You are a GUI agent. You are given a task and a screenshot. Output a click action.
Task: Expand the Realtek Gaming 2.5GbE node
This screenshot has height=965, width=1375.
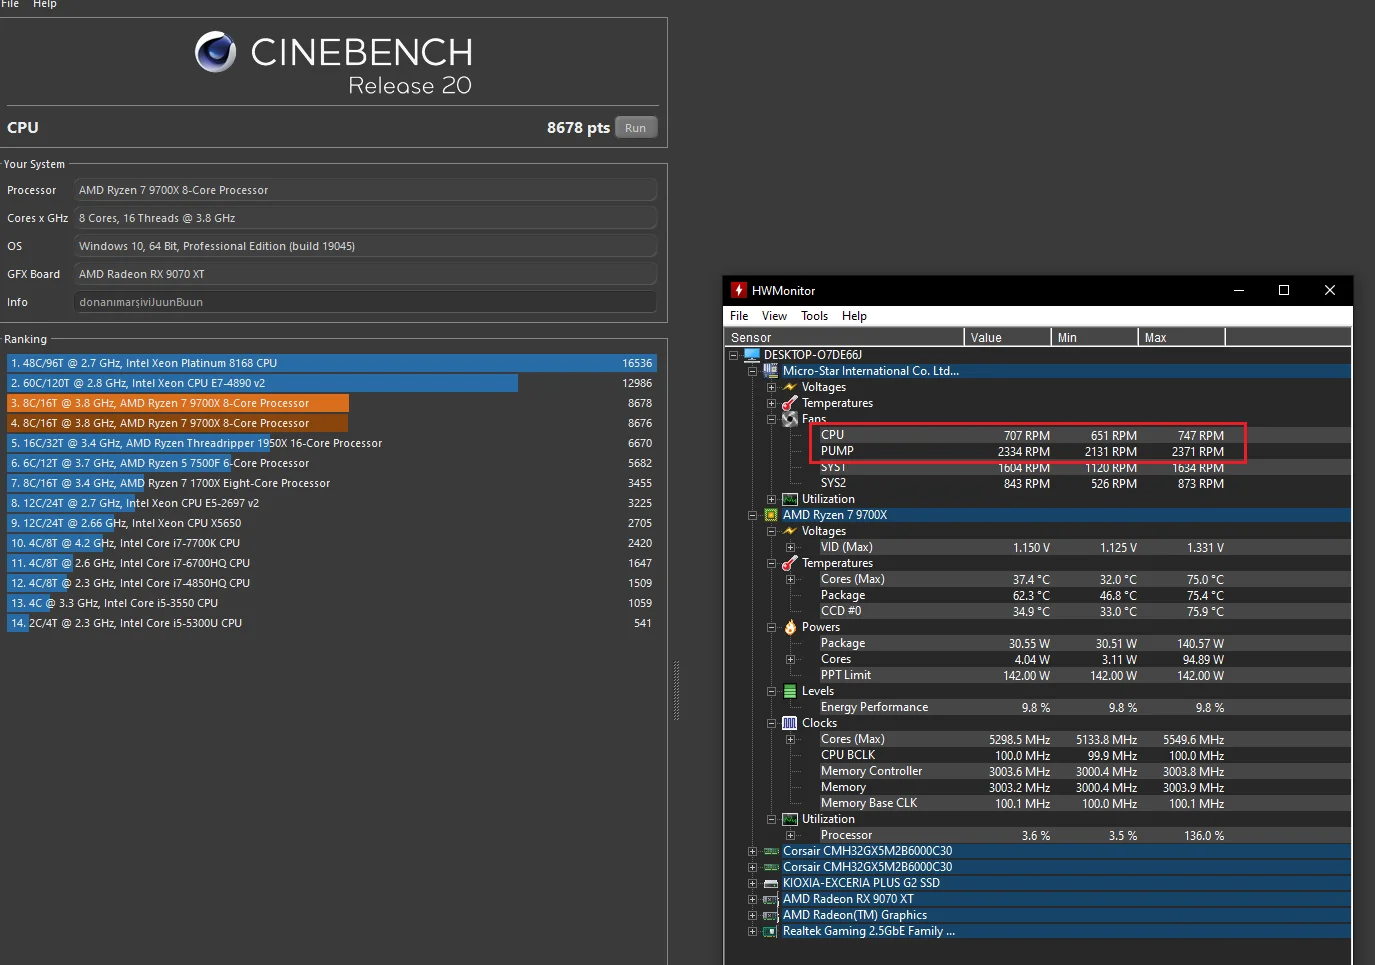[x=752, y=931]
